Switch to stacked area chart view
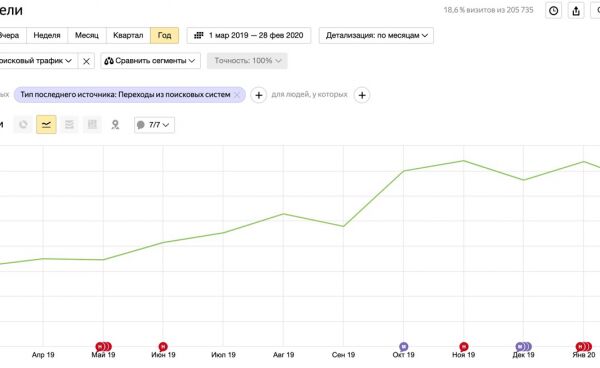The height and width of the screenshot is (368, 600). coord(69,125)
